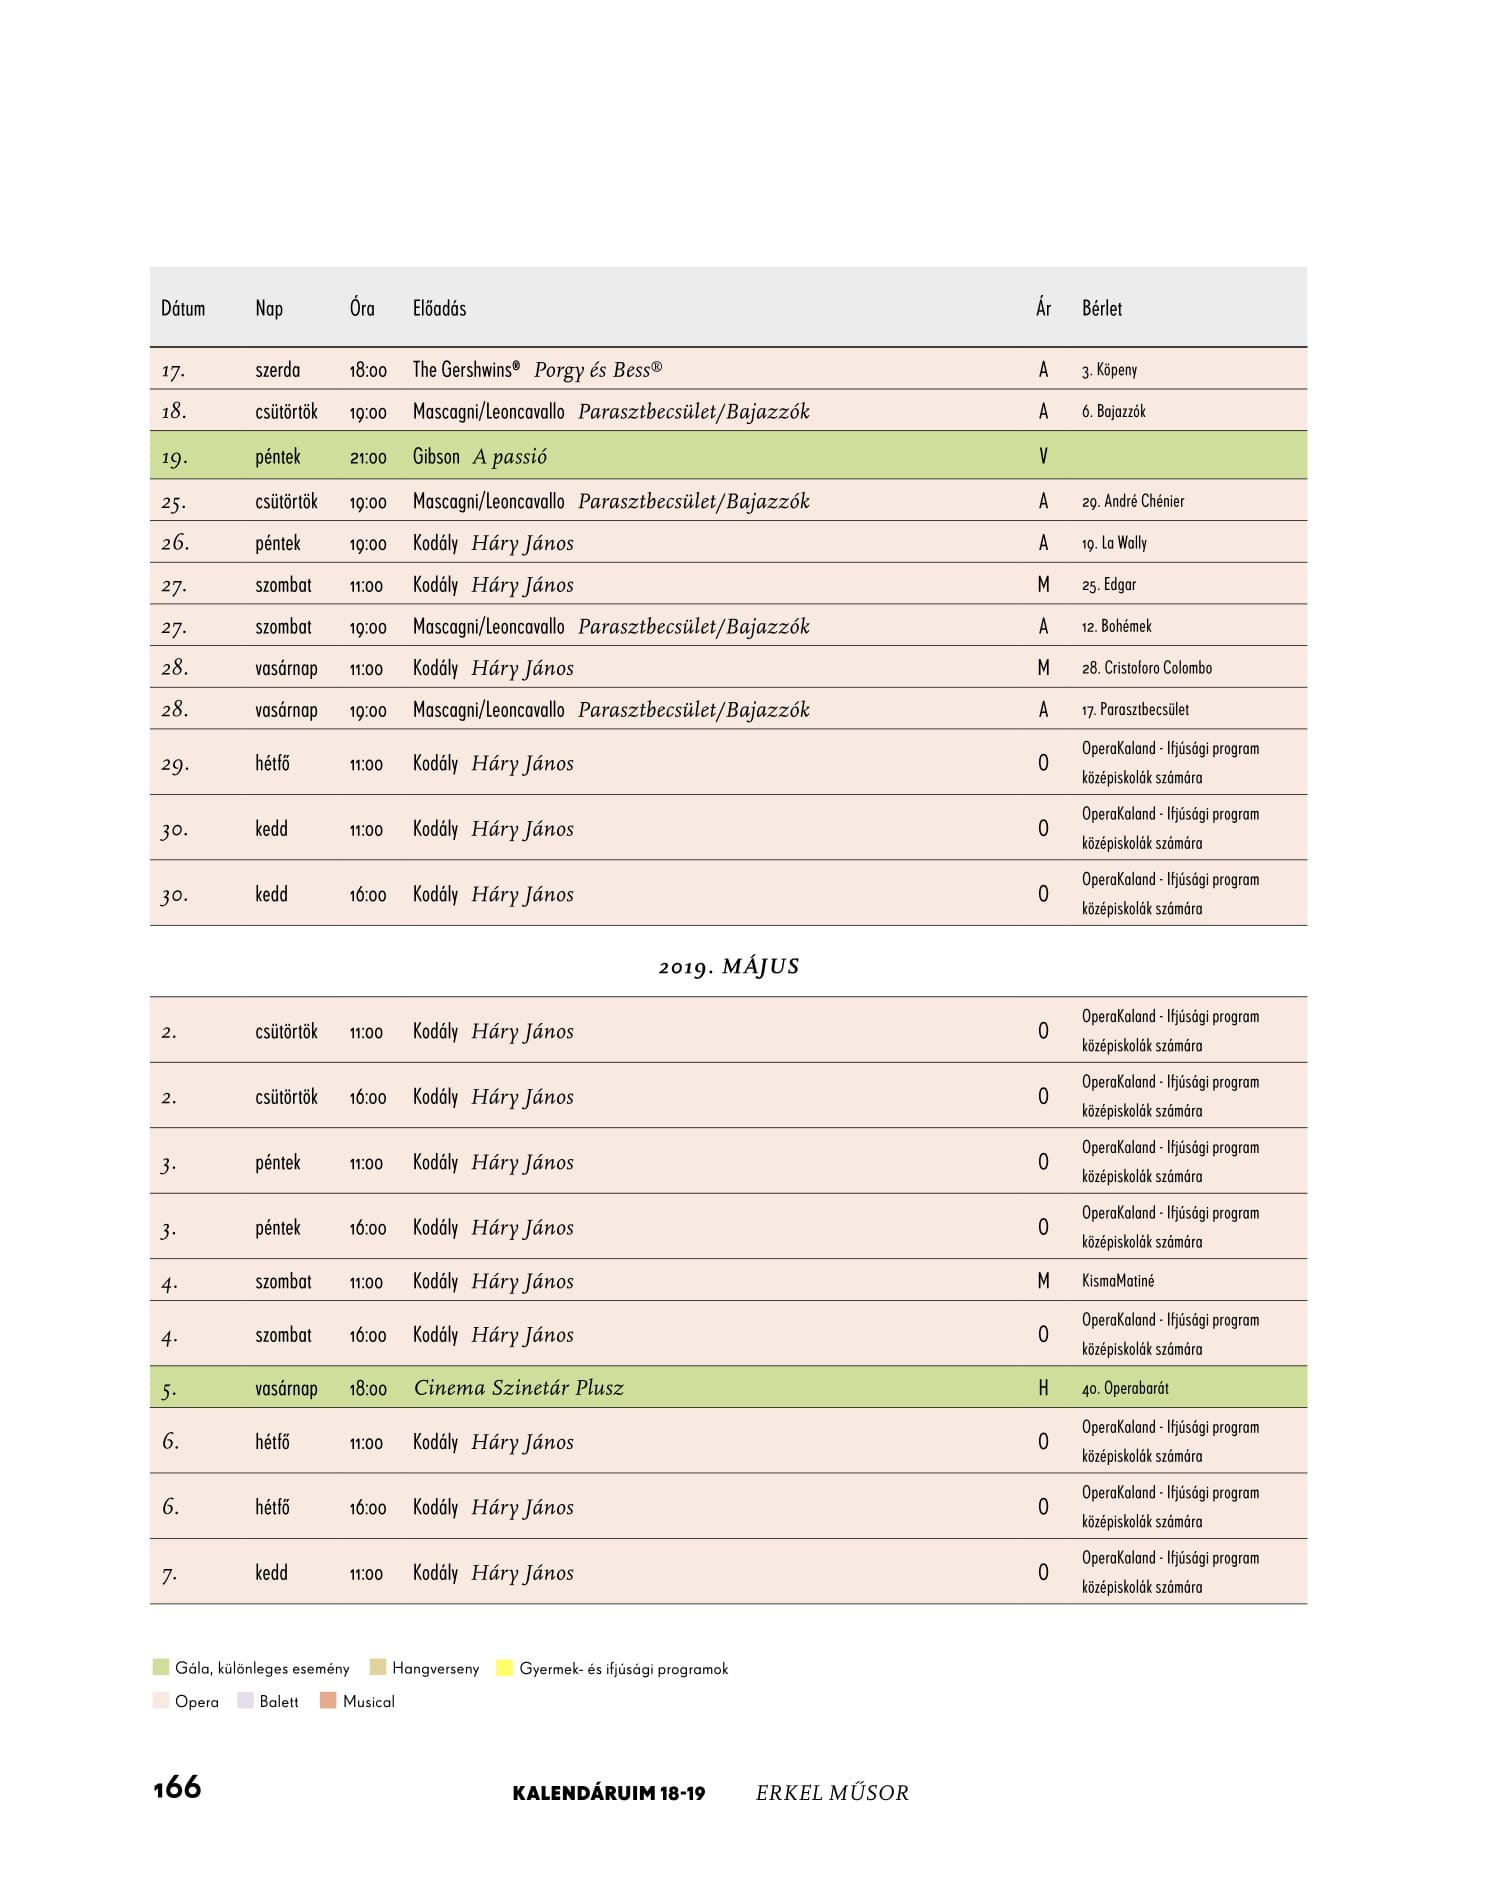Click the pink Opera legend swatch
Screen dimensions: 1497x1890
point(161,1700)
